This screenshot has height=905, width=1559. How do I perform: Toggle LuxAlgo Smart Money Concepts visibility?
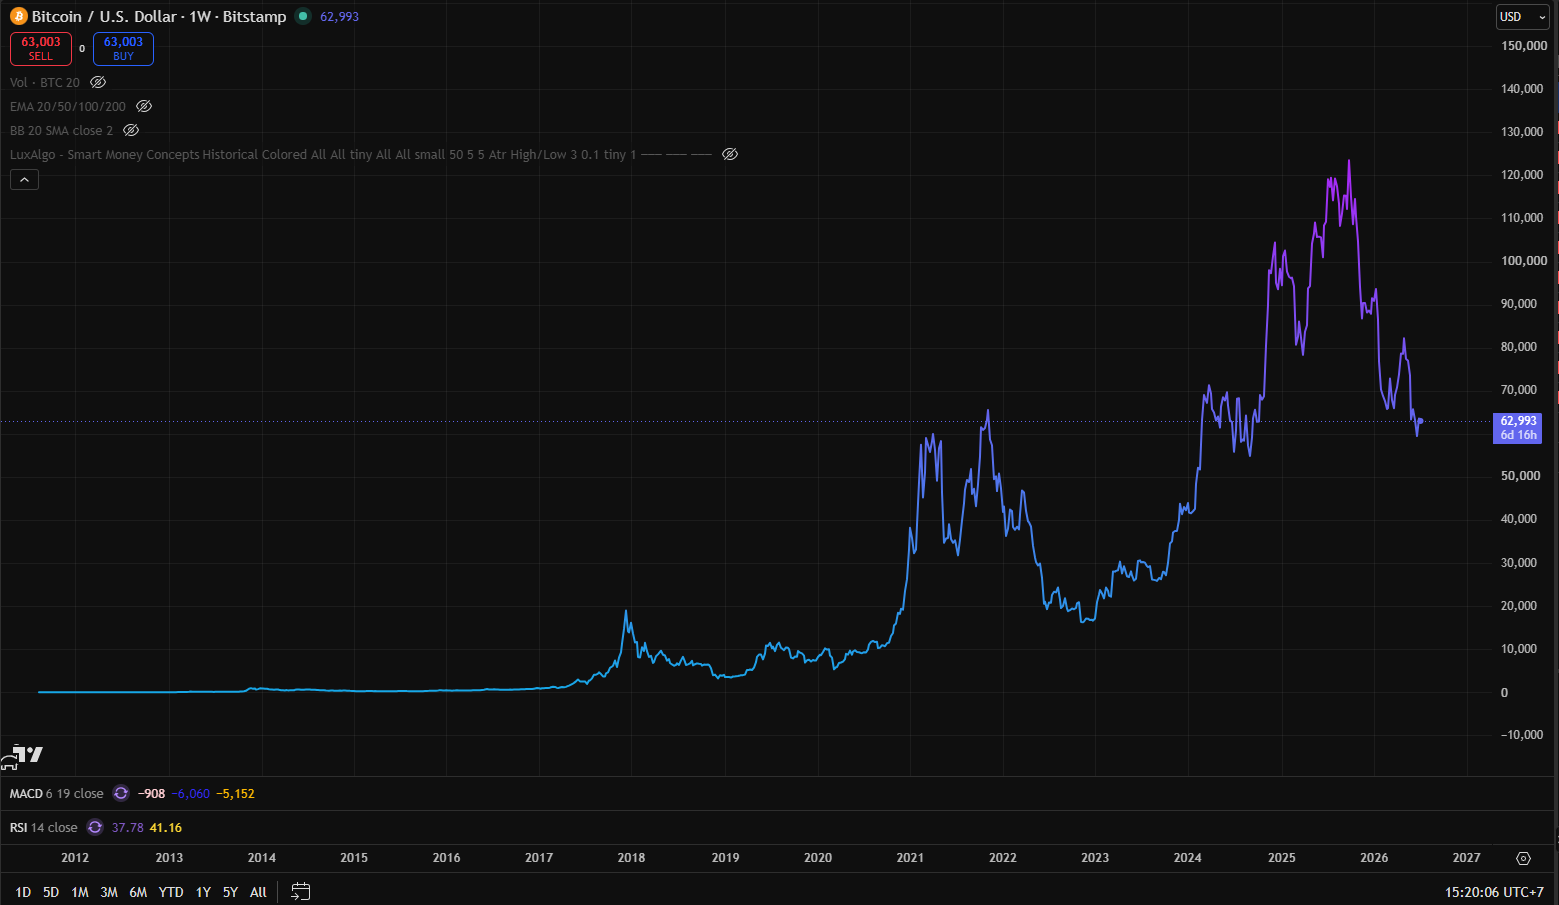730,154
